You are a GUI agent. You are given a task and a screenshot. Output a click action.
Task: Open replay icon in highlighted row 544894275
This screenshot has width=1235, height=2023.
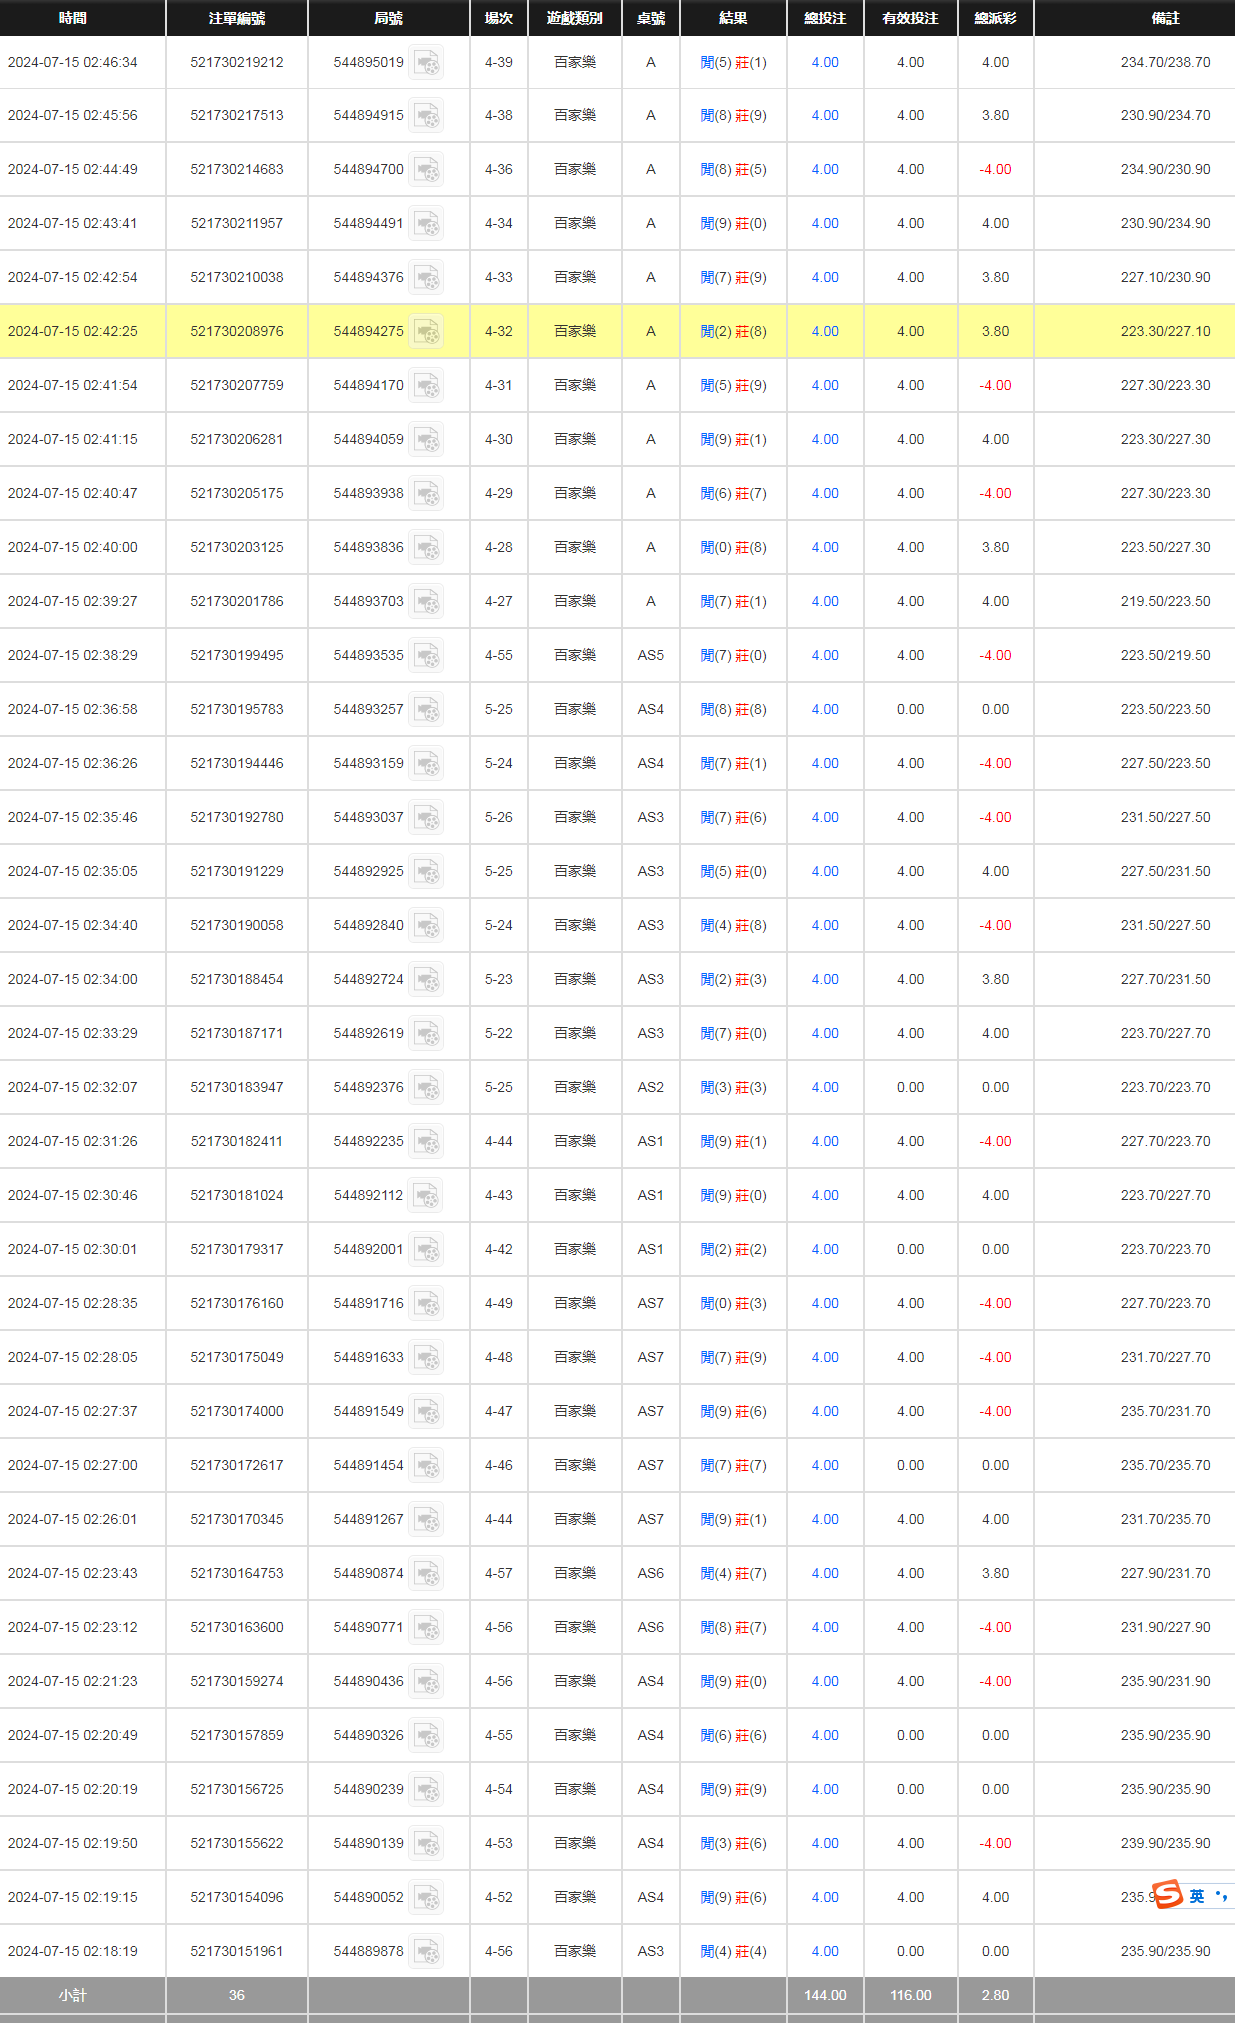(427, 332)
